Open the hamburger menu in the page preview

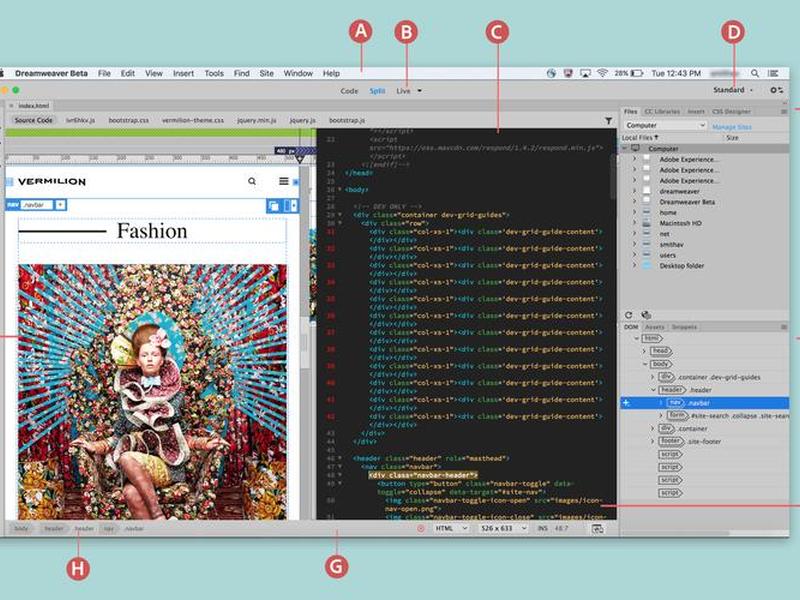coord(284,181)
